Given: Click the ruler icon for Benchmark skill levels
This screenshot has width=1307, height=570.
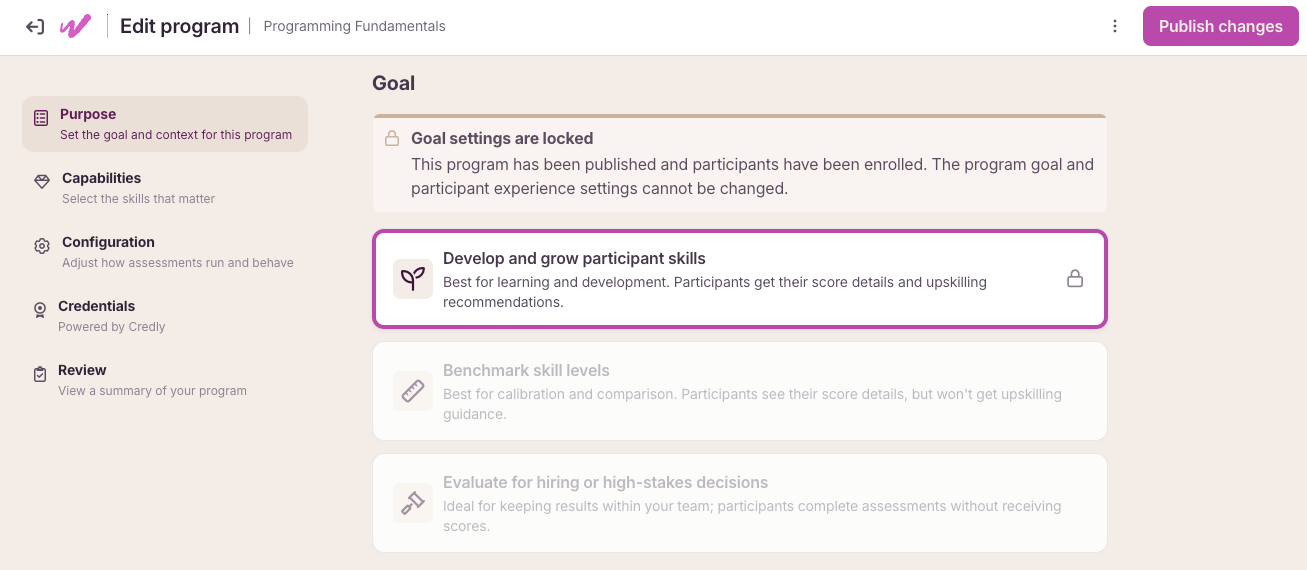Looking at the screenshot, I should (x=413, y=391).
